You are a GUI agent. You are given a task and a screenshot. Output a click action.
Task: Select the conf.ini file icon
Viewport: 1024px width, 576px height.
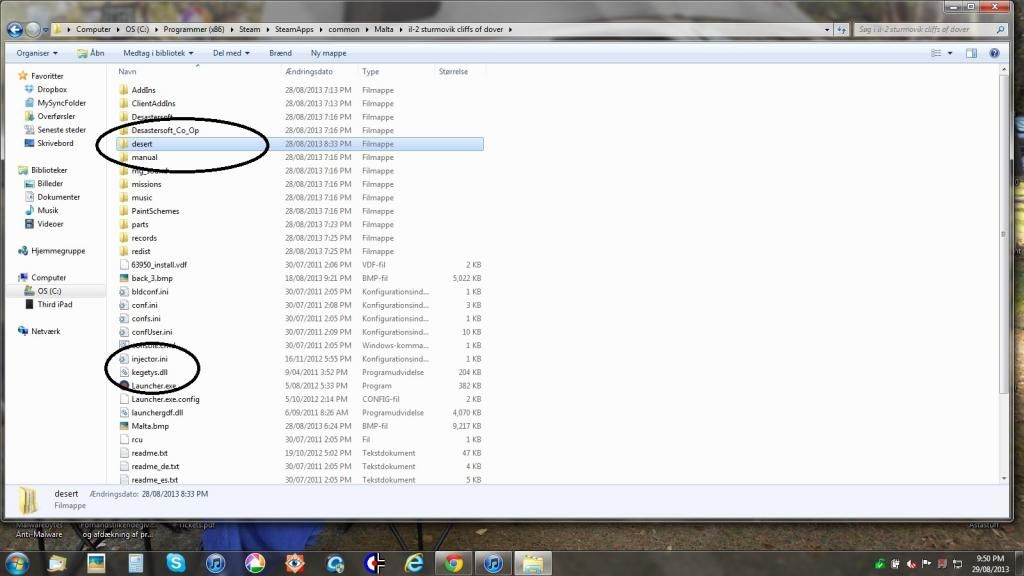click(x=124, y=305)
